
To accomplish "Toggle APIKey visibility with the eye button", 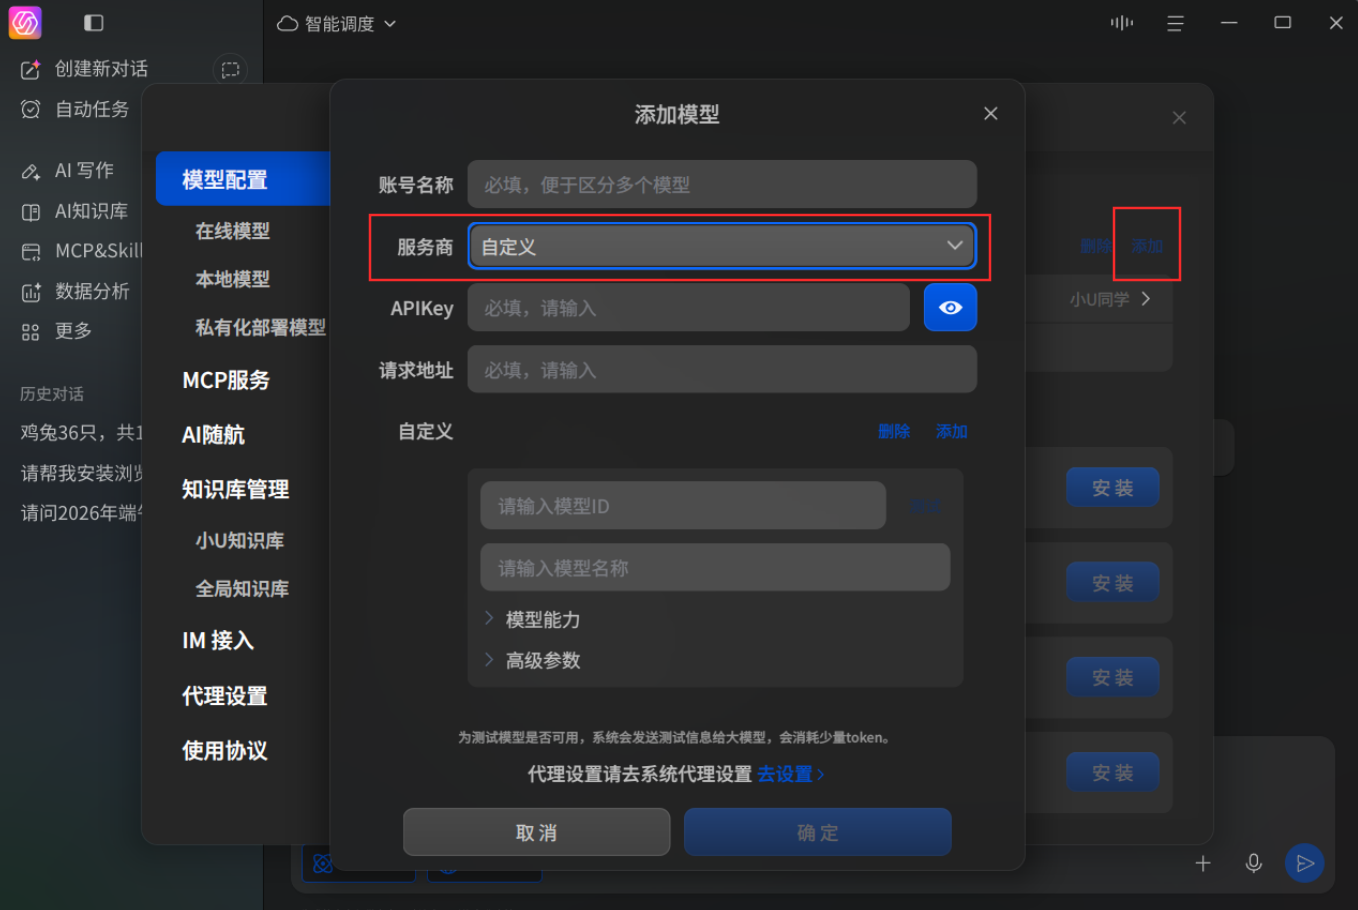I will (x=950, y=308).
